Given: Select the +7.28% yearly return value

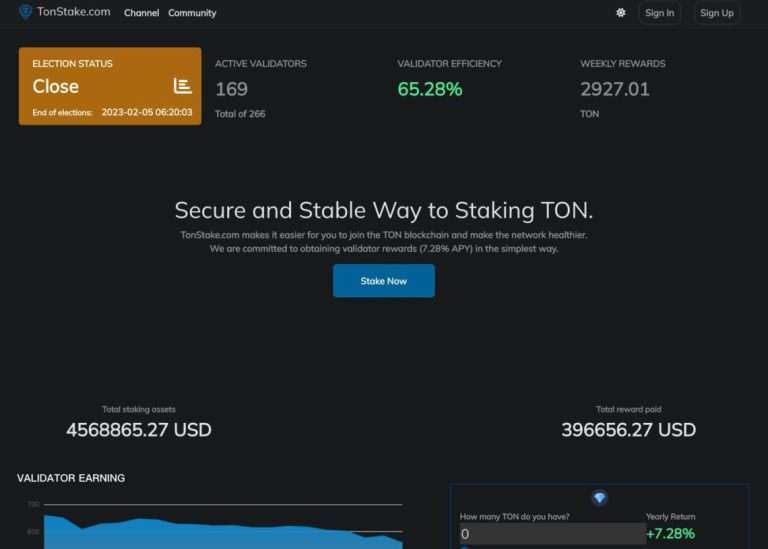Looking at the screenshot, I should click(670, 533).
